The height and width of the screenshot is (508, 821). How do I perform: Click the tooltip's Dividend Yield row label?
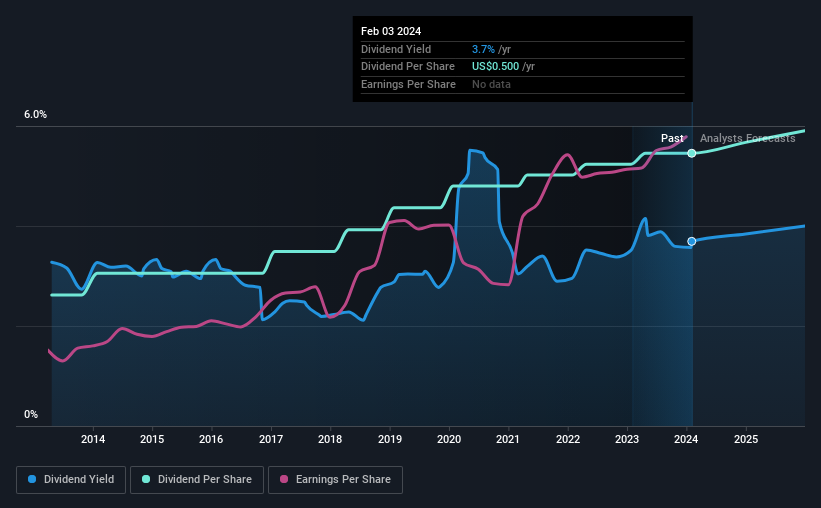(396, 49)
